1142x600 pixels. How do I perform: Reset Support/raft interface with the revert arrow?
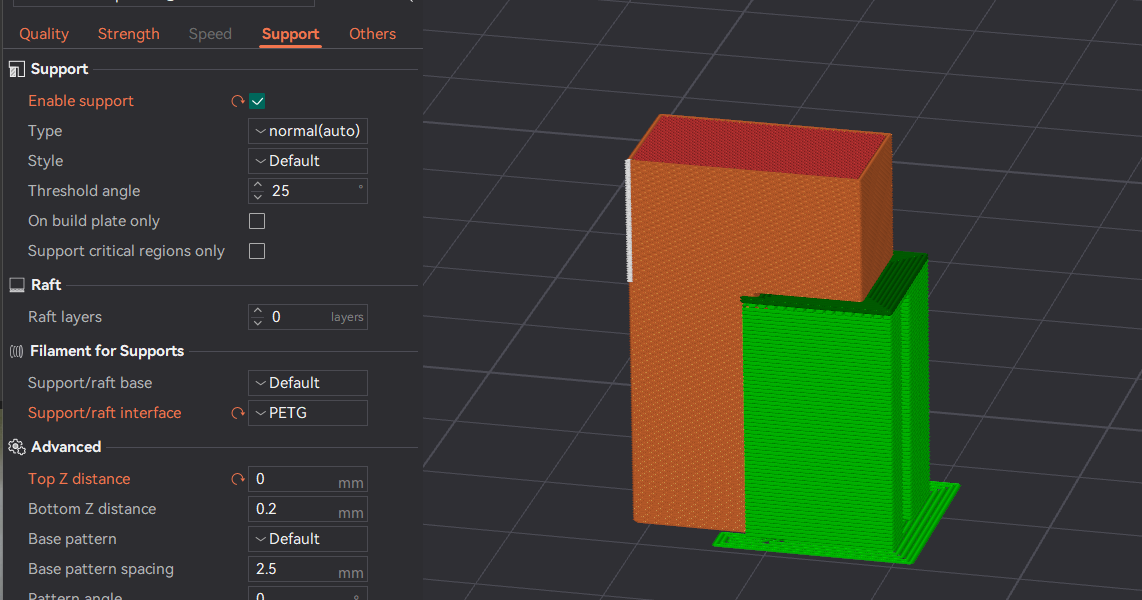(x=237, y=413)
